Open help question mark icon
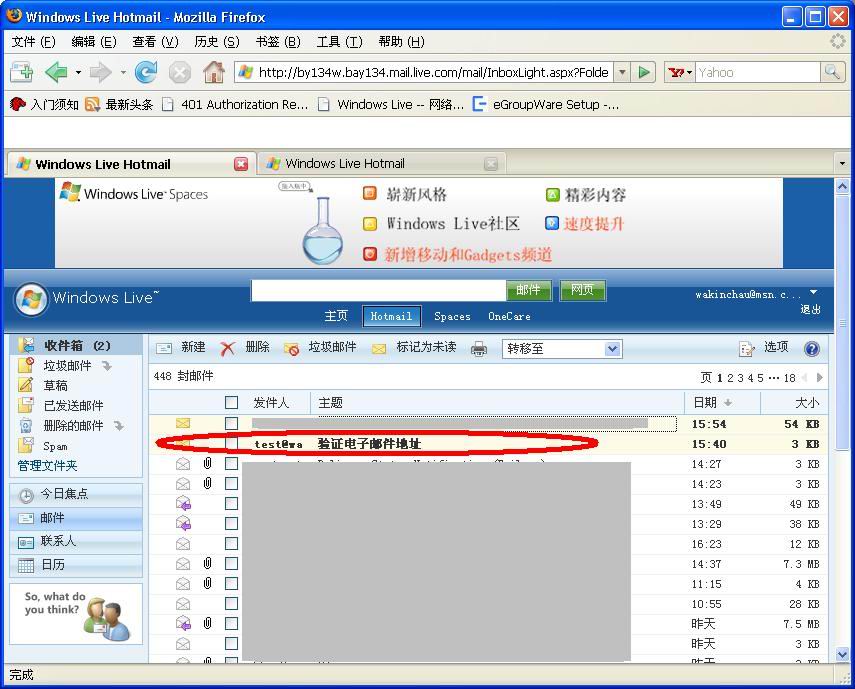This screenshot has height=689, width=855. tap(811, 349)
